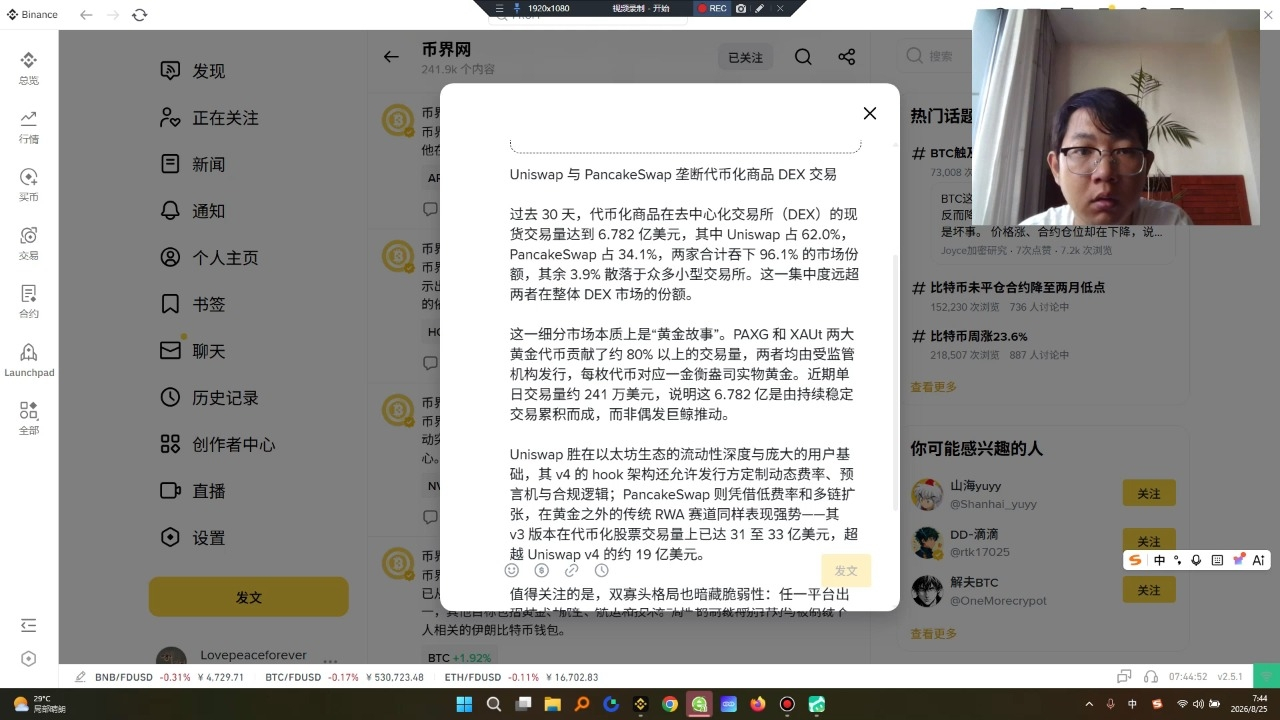Viewport: 1280px width, 720px height.
Task: Open 合约 futures in the left rail
Action: [x=29, y=301]
